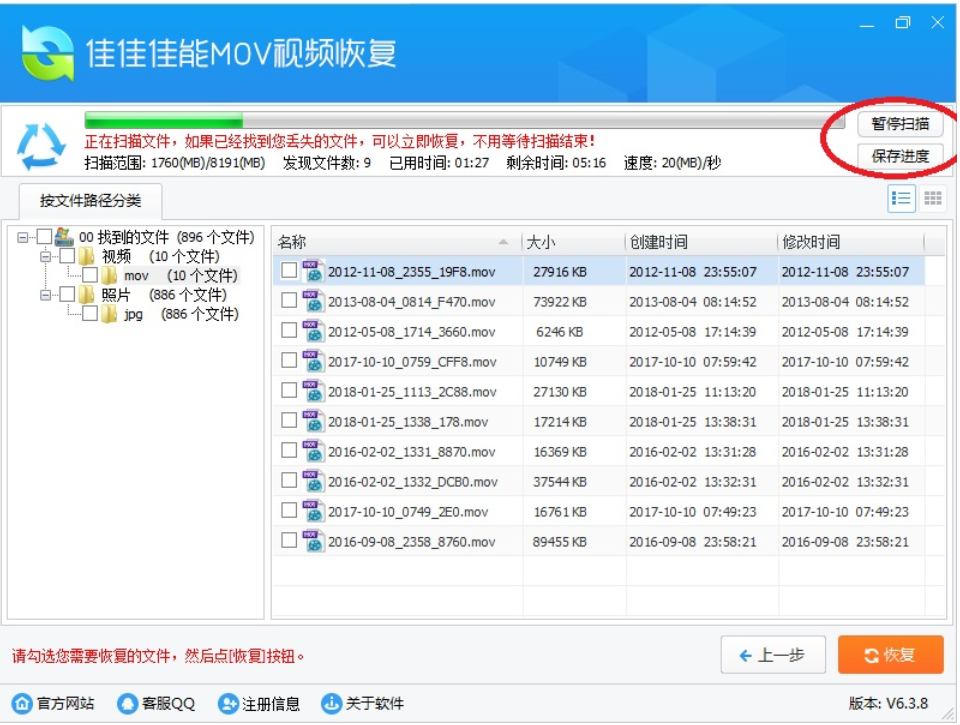Tick the 视频 folder checkbox
Viewport: 960px width, 725px height.
[67, 256]
